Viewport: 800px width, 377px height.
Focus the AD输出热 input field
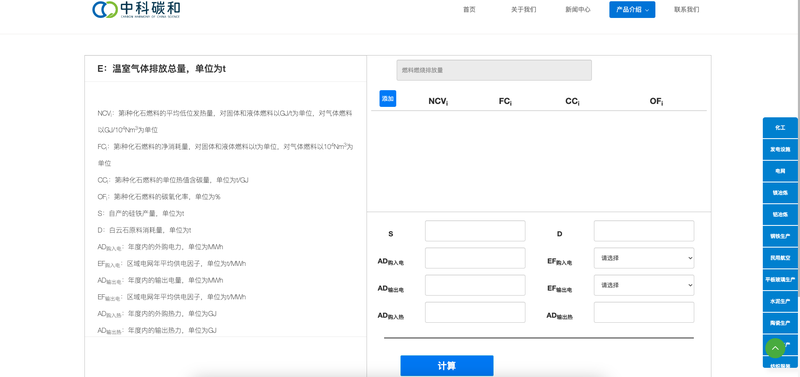click(x=644, y=312)
